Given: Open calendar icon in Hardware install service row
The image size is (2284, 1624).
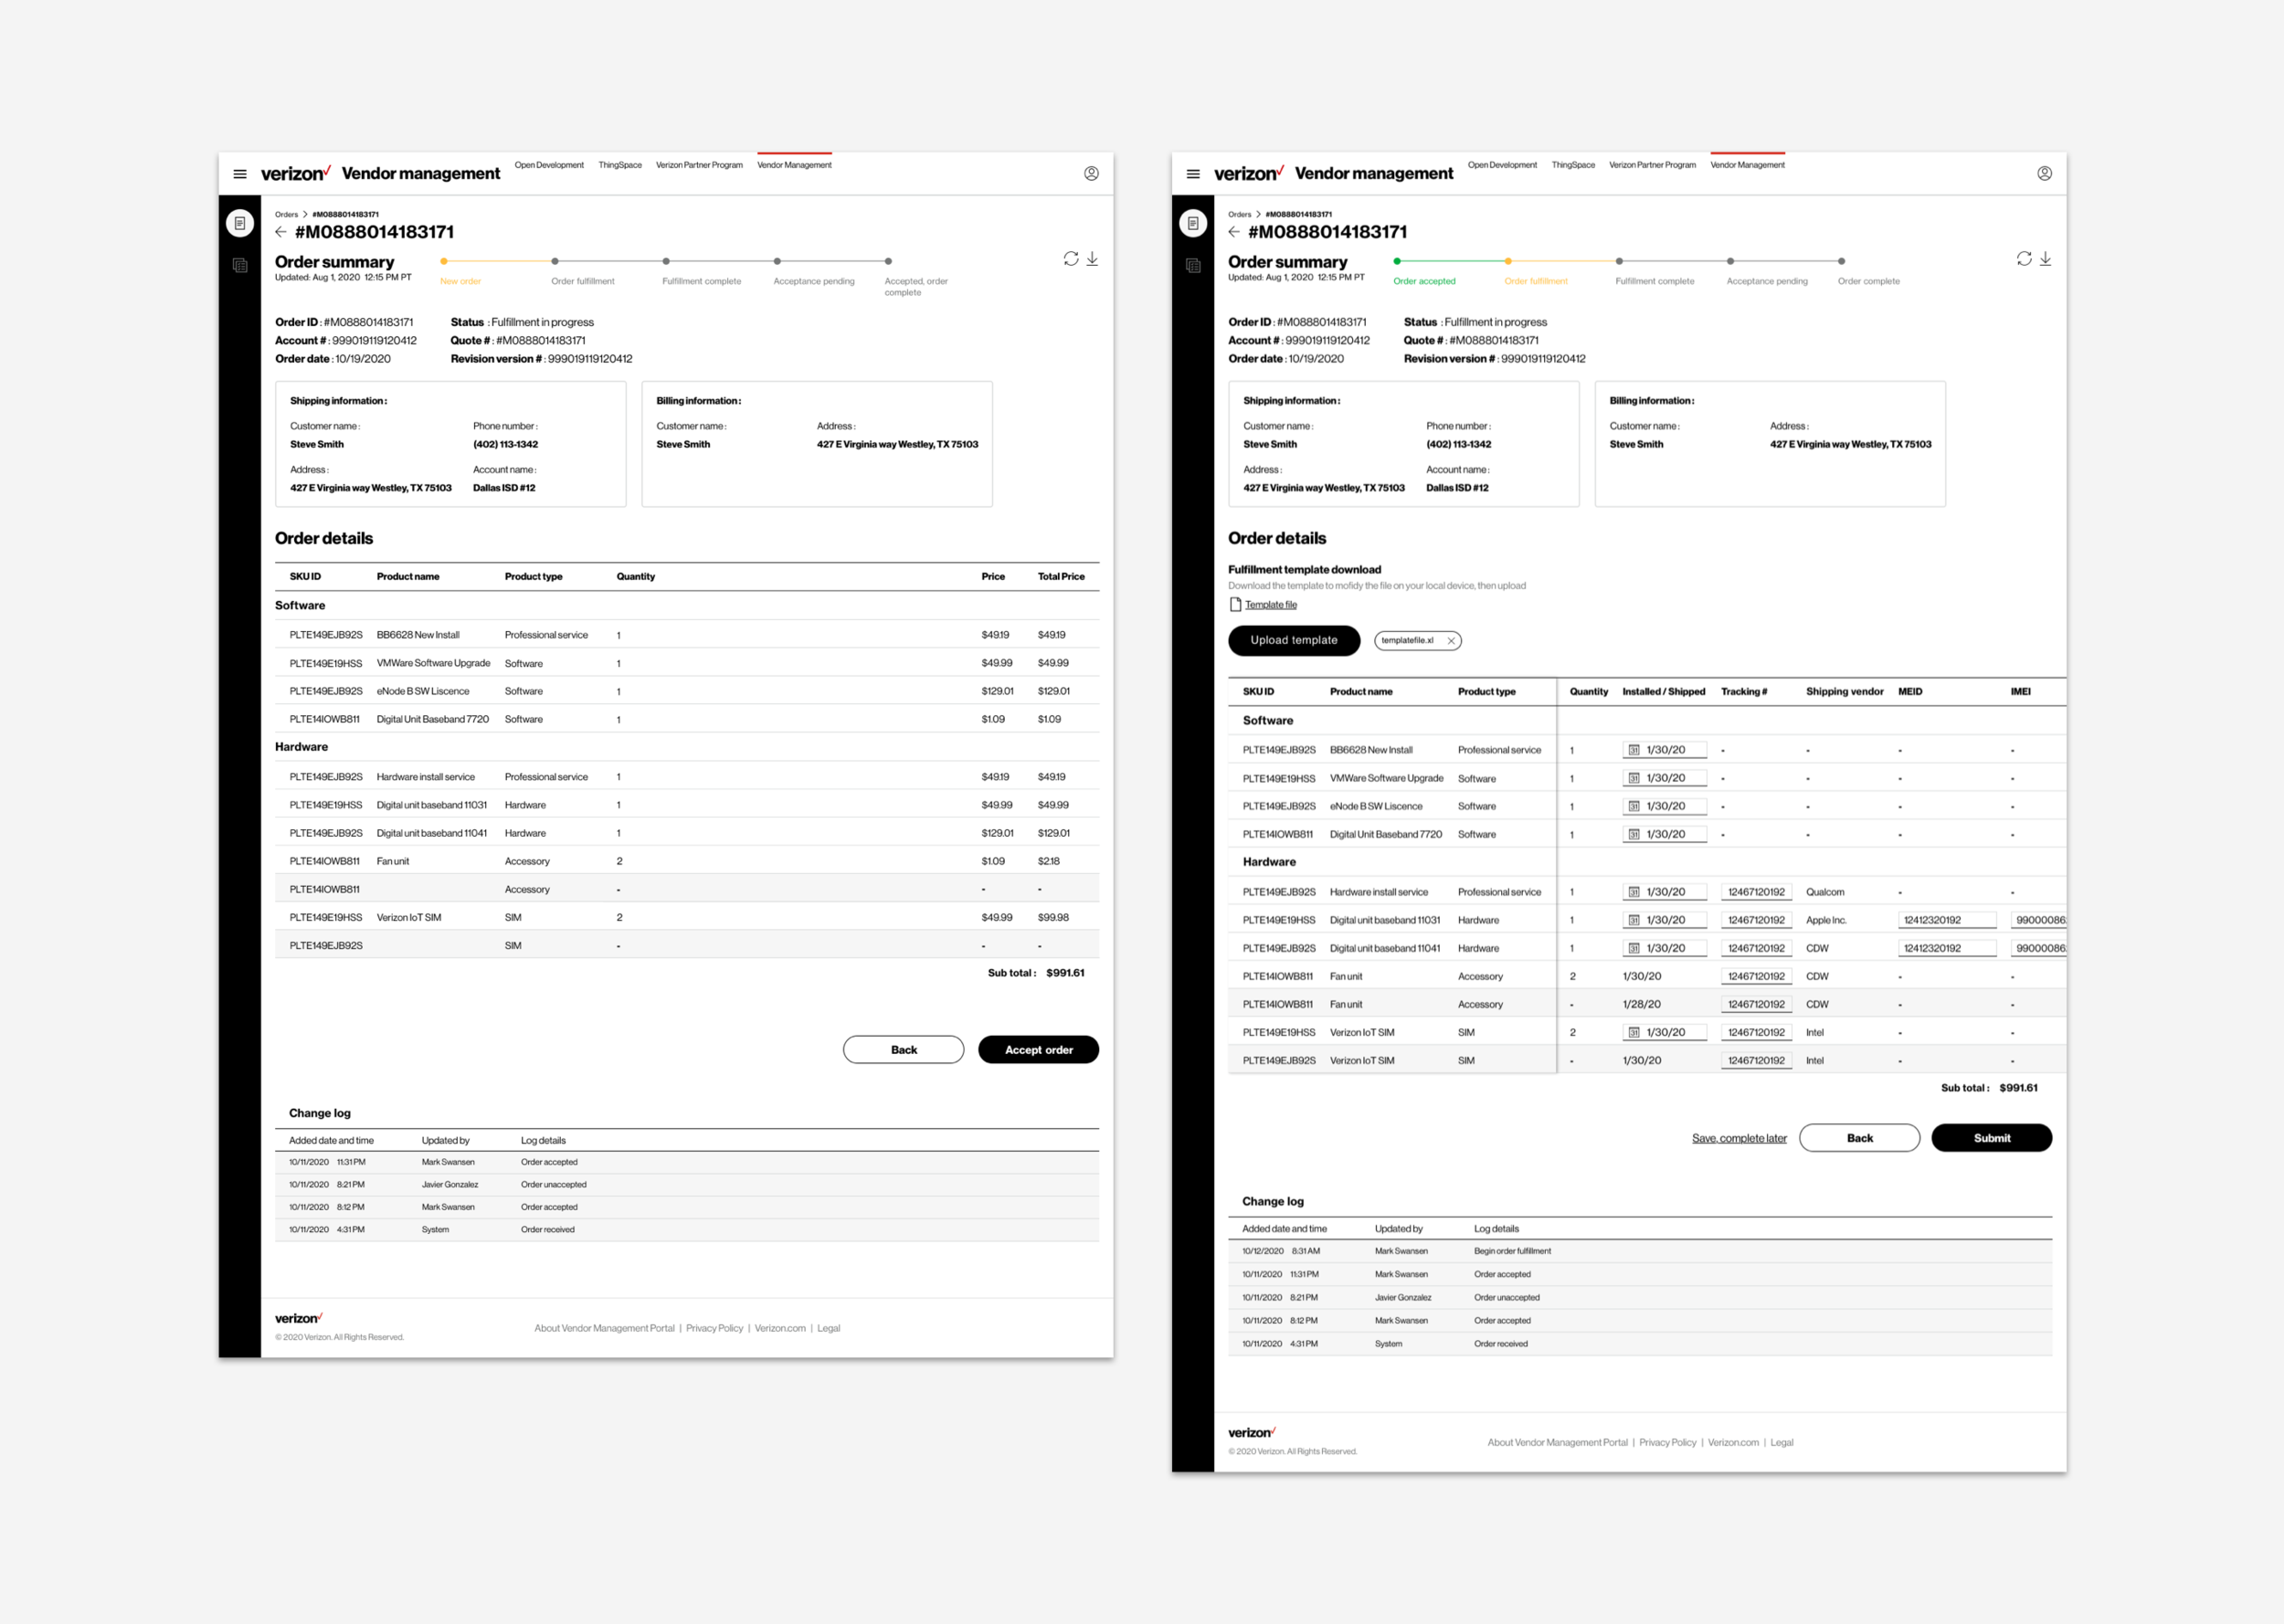Looking at the screenshot, I should click(x=1634, y=892).
